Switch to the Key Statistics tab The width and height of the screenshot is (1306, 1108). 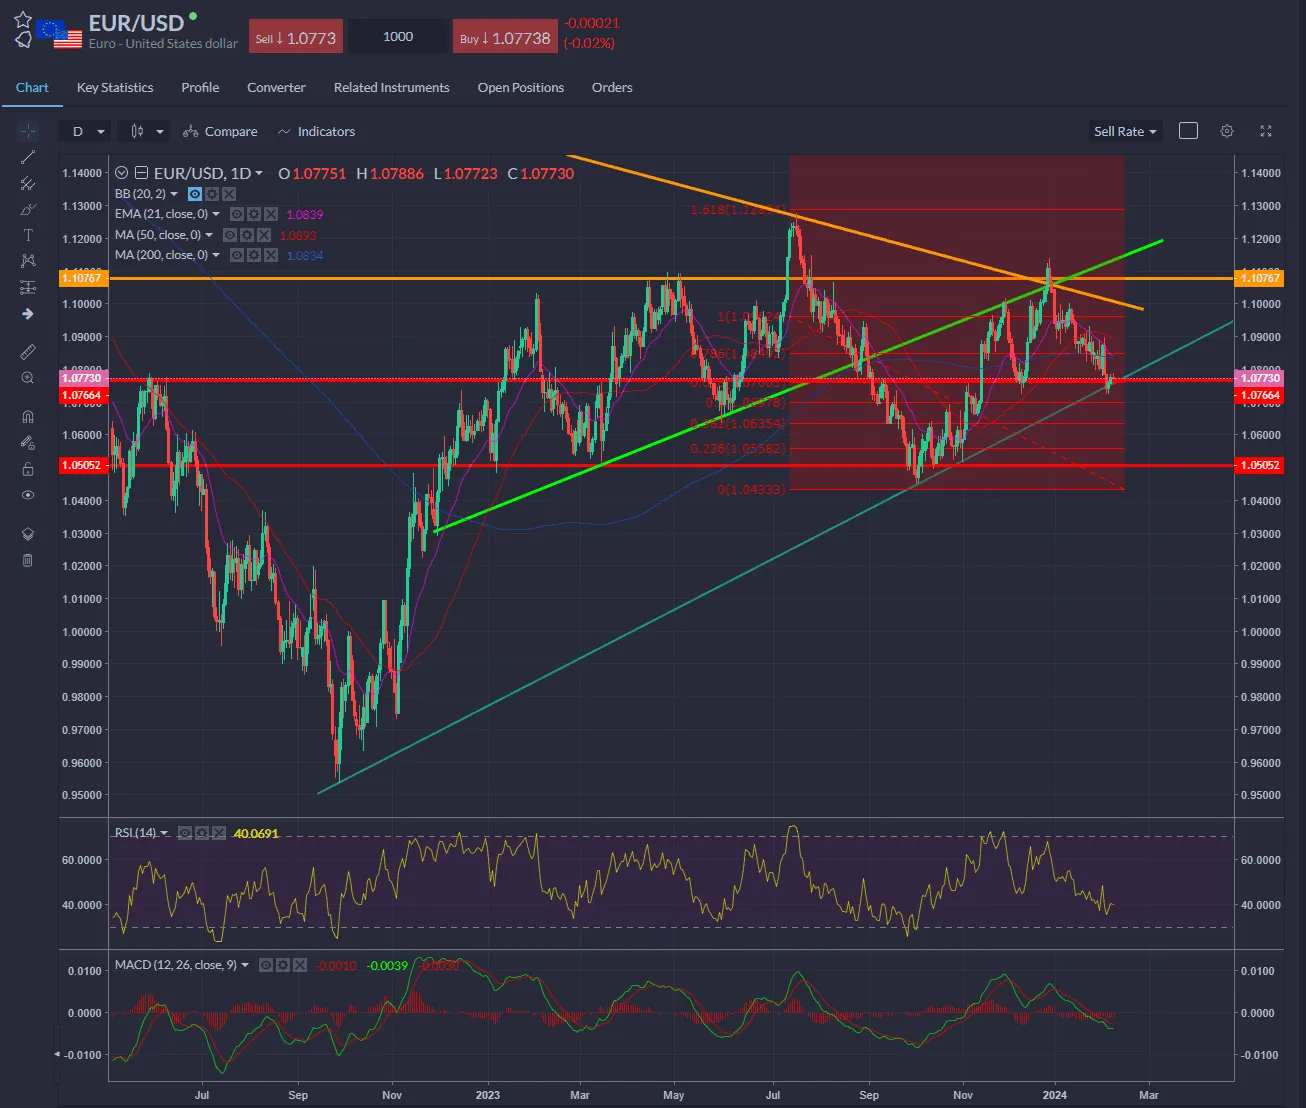click(x=114, y=88)
